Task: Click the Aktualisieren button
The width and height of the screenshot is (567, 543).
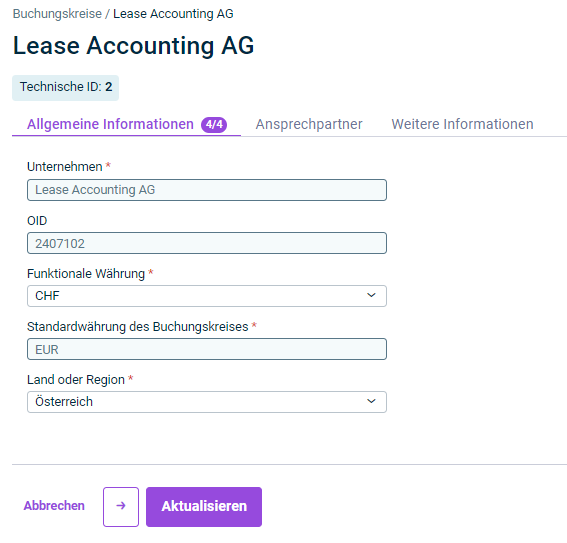Action: pos(204,506)
